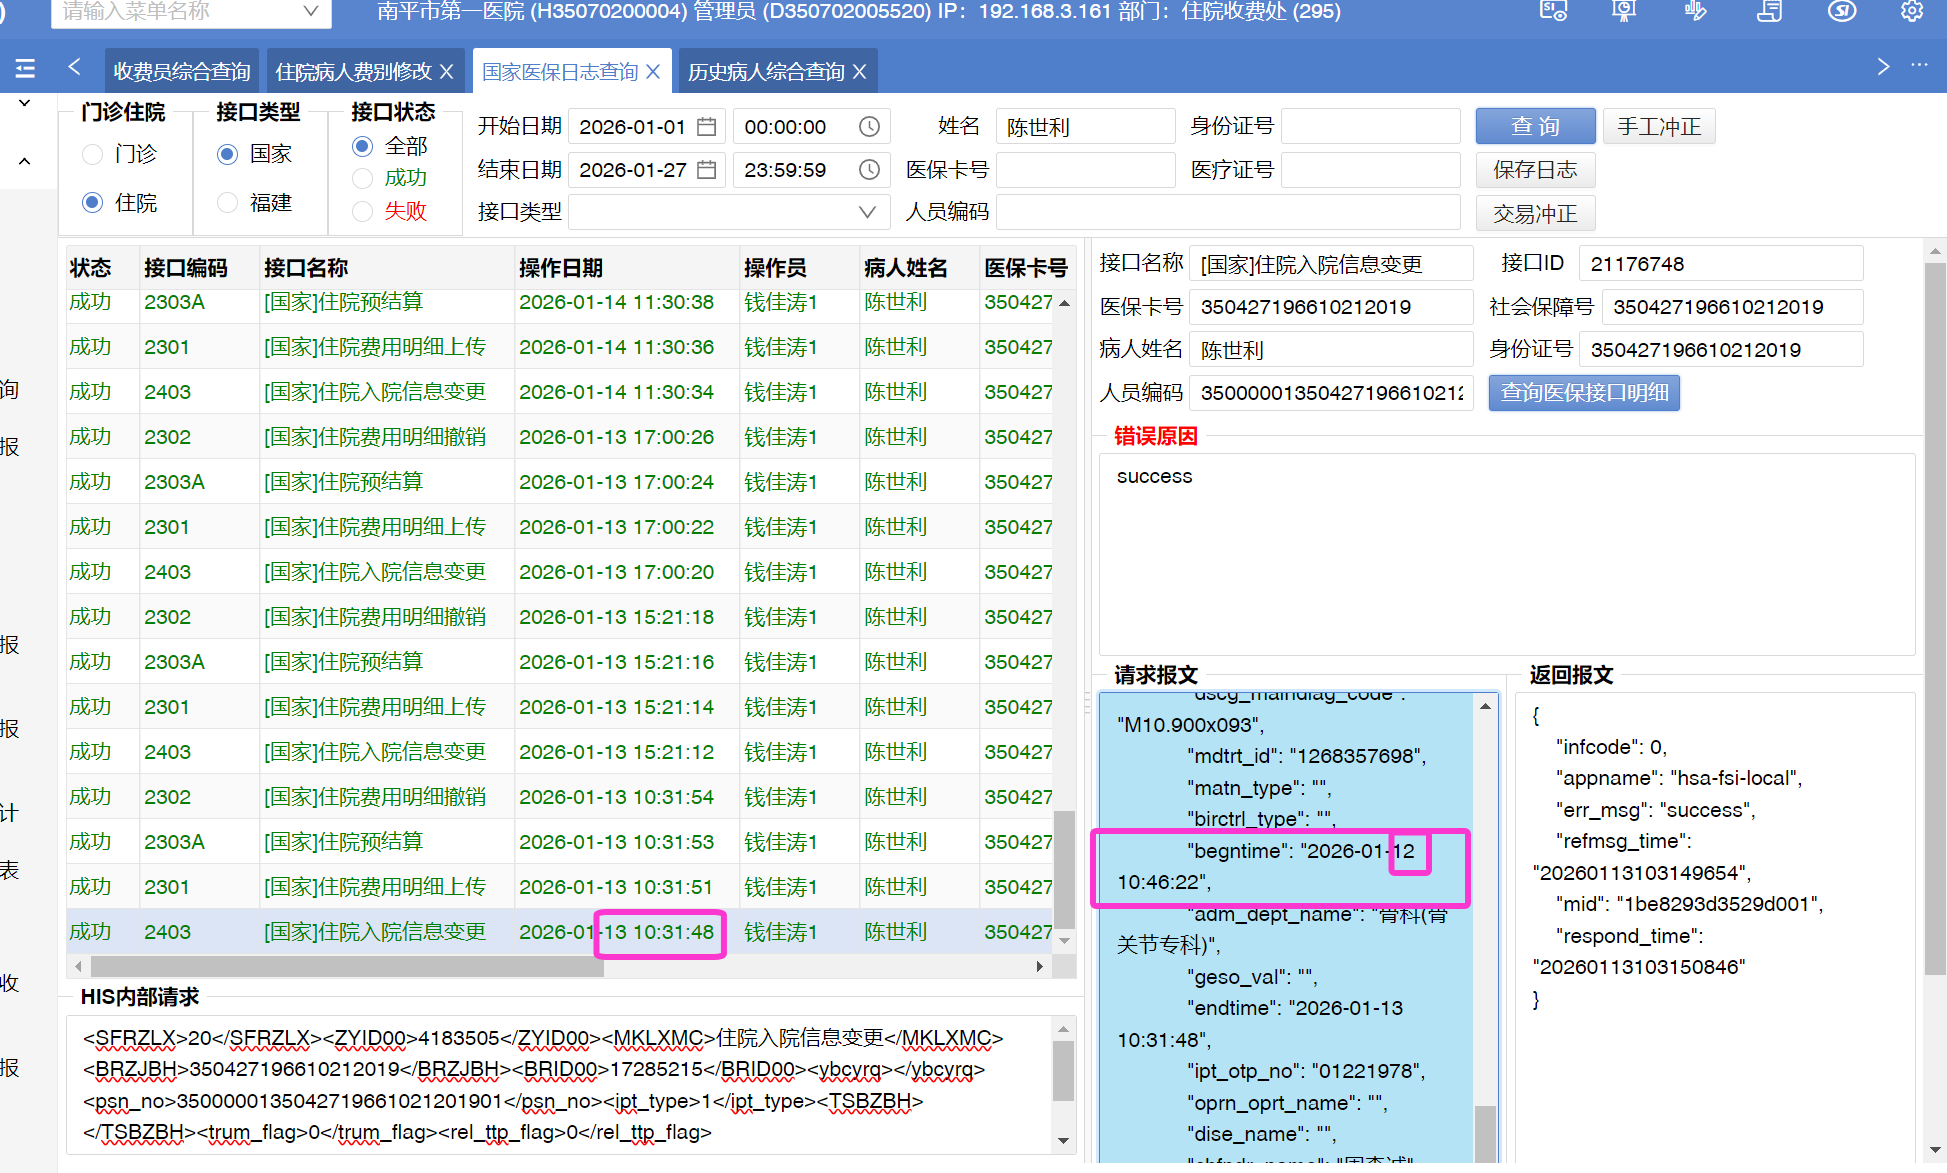Click the log table horizontal scrollbar
Screen dimensions: 1947x1173
click(x=347, y=967)
